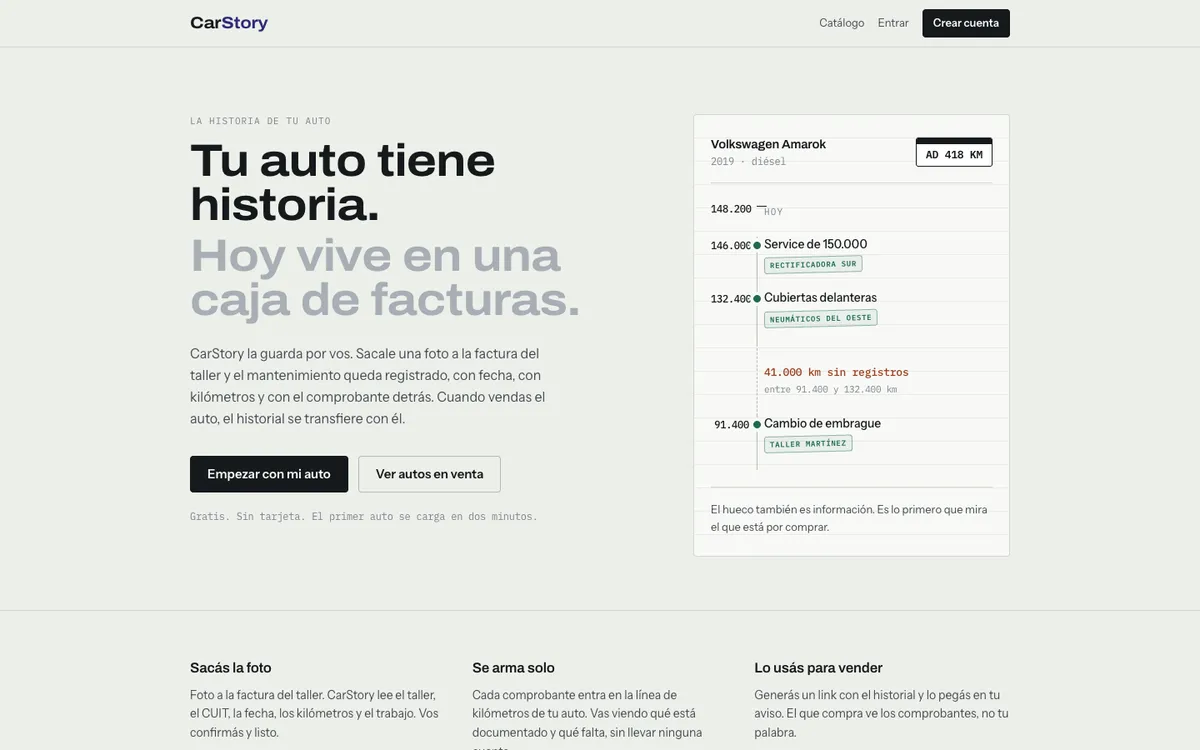Click LA HISTORIA DE TU AUTO eyebrow
This screenshot has width=1200, height=750.
[260, 121]
